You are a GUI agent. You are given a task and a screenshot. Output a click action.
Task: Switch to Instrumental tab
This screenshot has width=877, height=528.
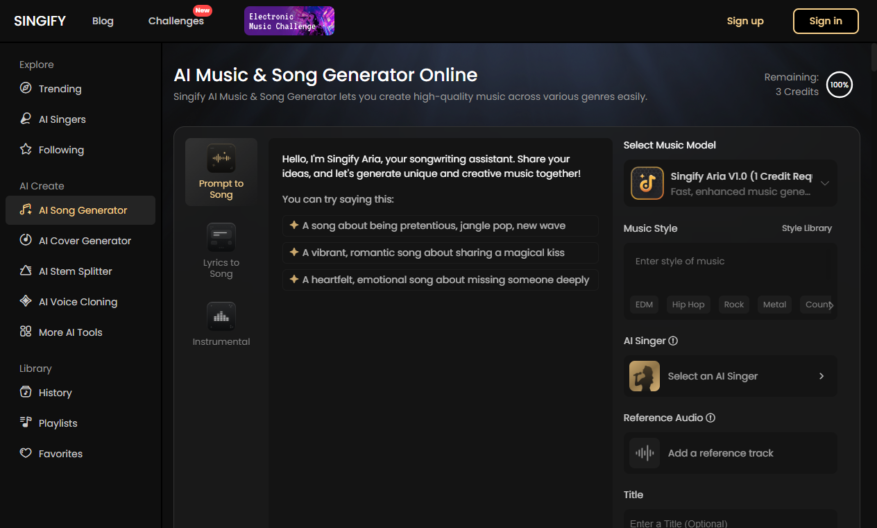pyautogui.click(x=221, y=324)
